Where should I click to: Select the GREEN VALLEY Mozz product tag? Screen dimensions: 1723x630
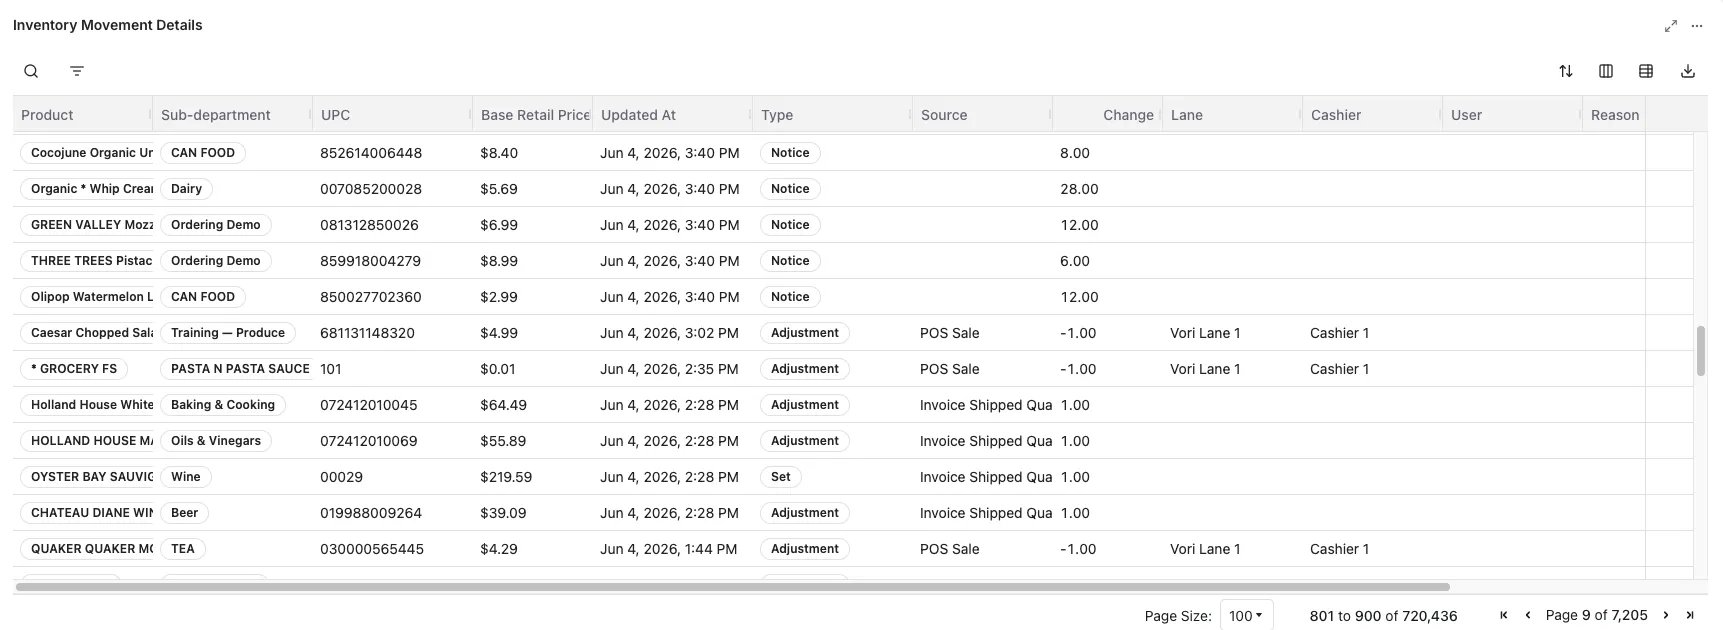(88, 225)
